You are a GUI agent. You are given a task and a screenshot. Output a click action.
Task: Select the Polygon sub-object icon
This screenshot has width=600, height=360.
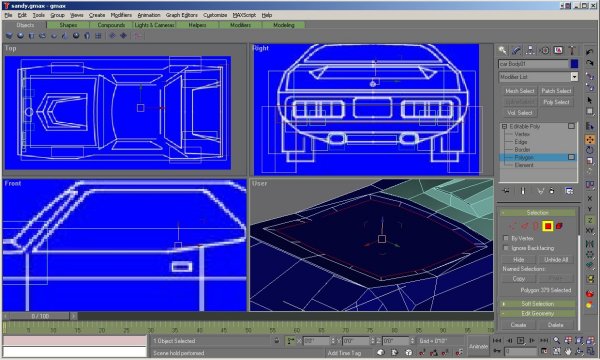tap(548, 226)
